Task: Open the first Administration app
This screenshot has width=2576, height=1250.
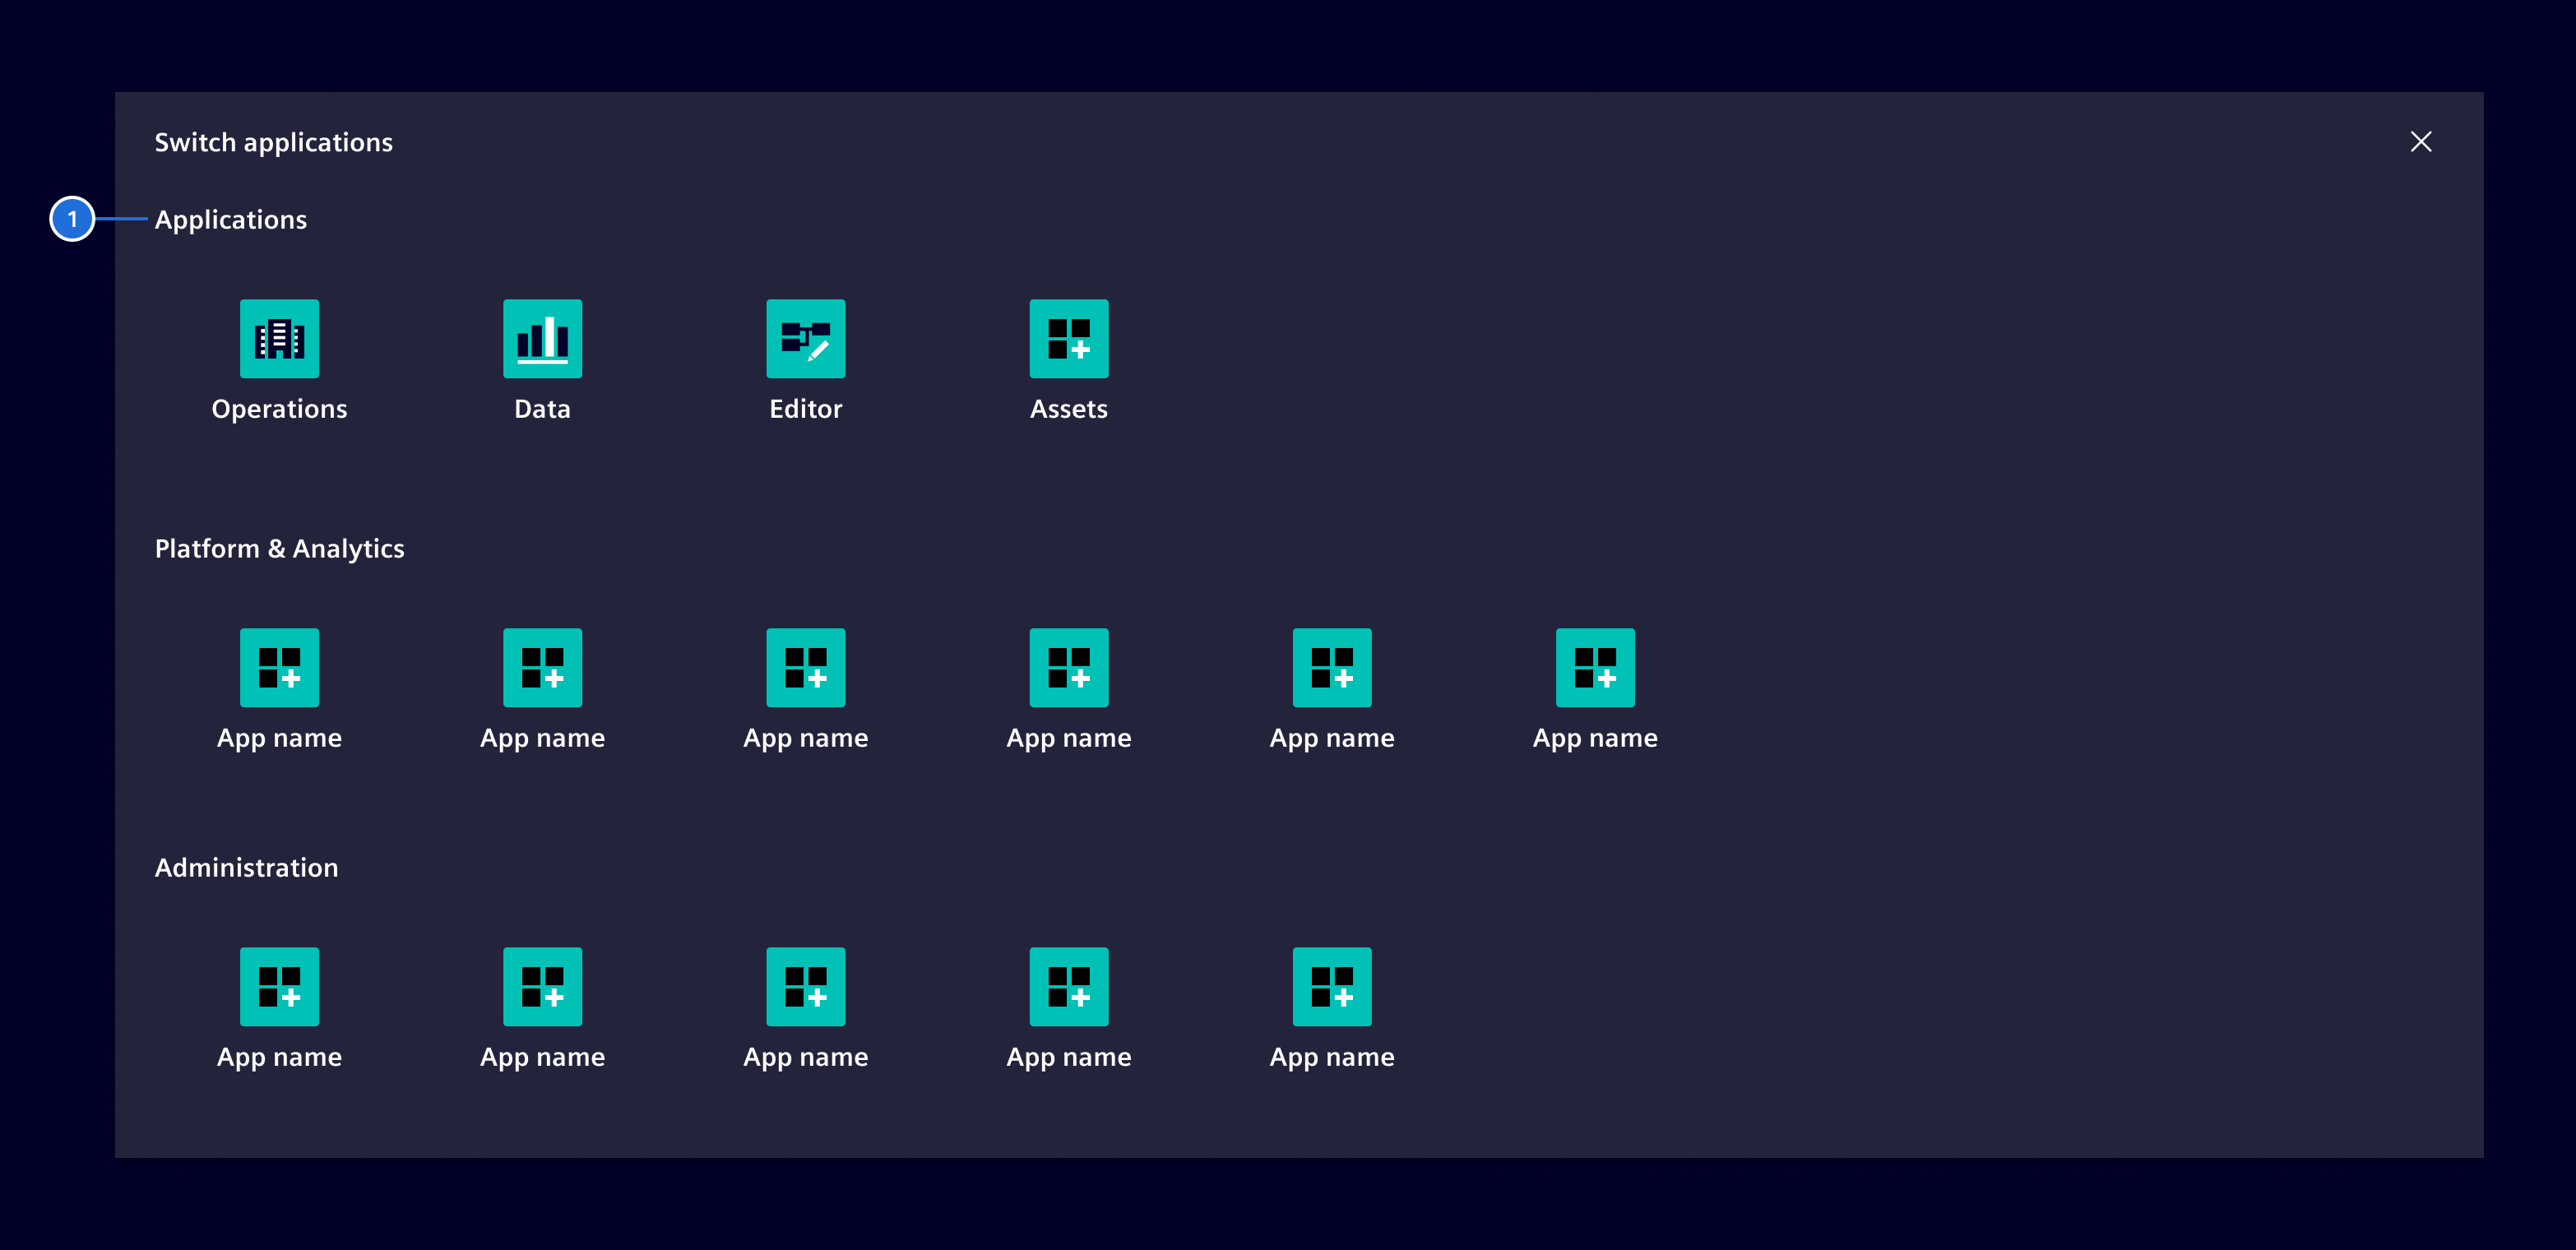Action: [279, 986]
